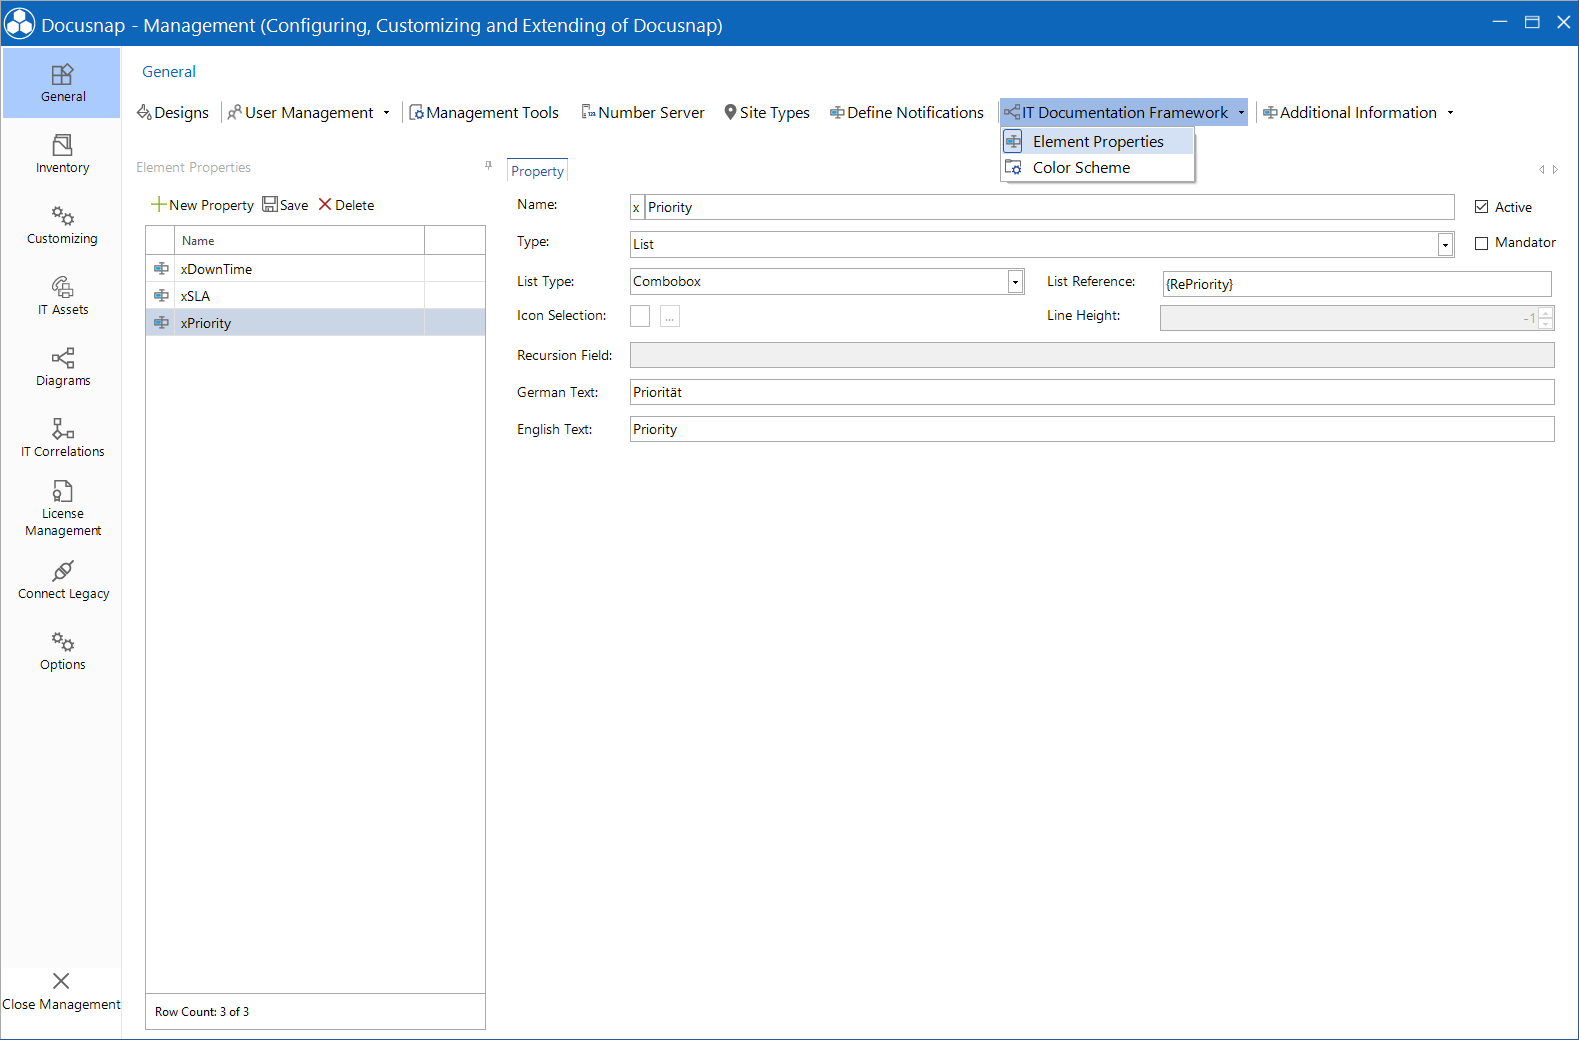Expand the Additional Information dropdown
This screenshot has height=1040, width=1579.
[1450, 113]
